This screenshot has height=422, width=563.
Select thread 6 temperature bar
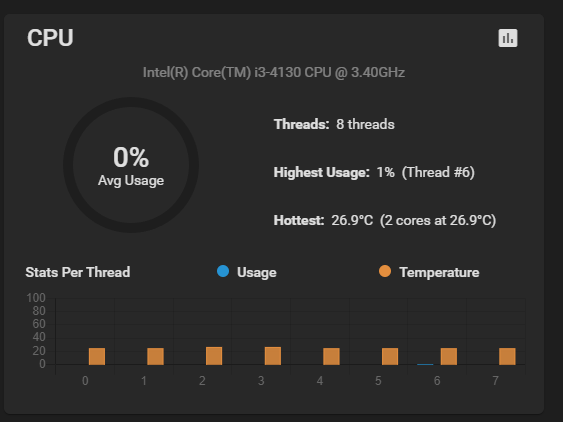pyautogui.click(x=449, y=356)
